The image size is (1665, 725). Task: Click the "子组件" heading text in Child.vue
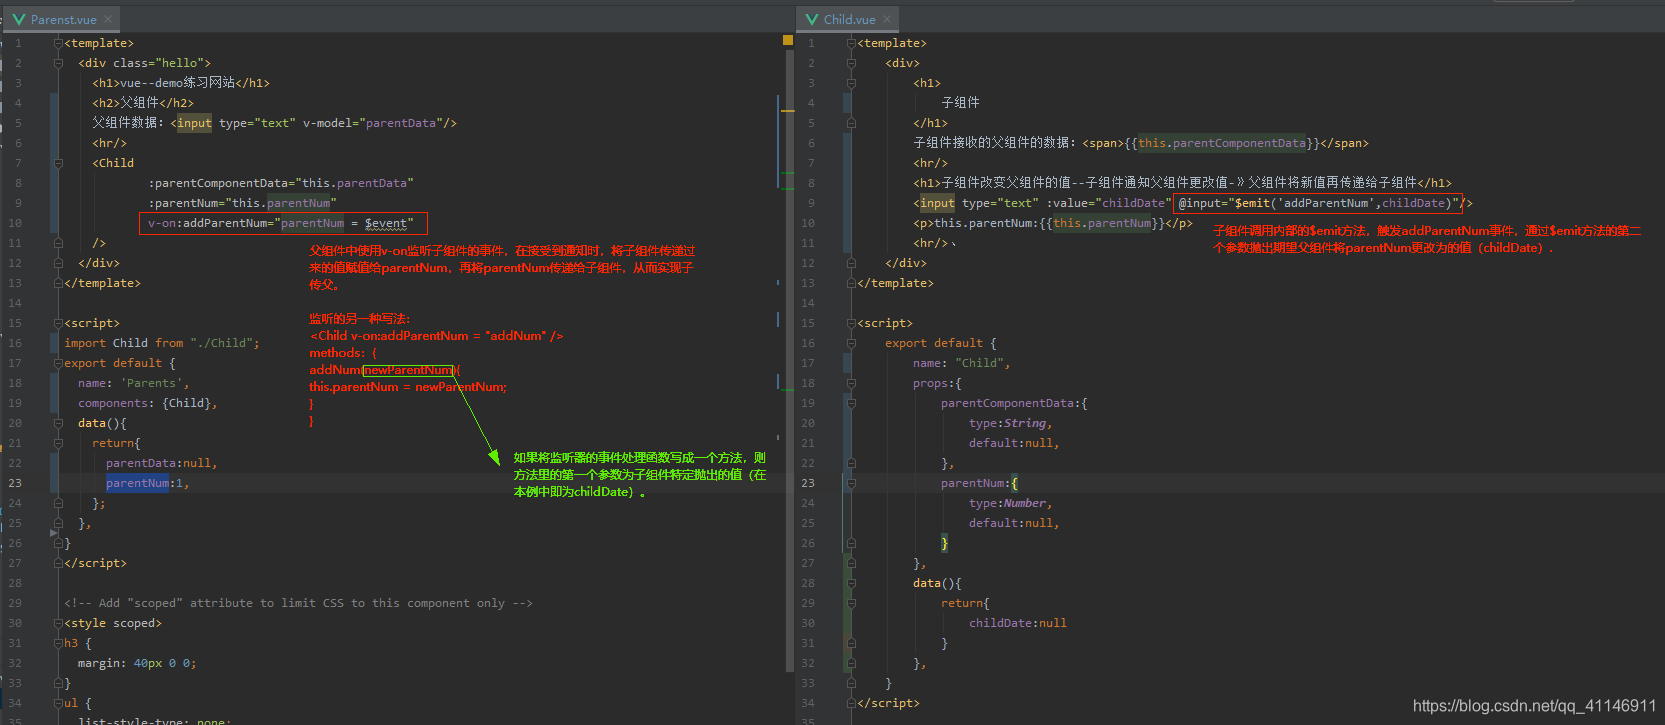(960, 103)
